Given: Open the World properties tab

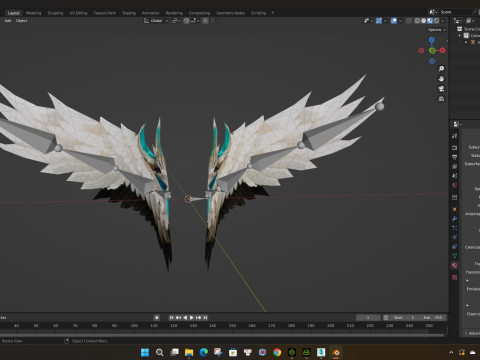Looking at the screenshot, I should (455, 185).
